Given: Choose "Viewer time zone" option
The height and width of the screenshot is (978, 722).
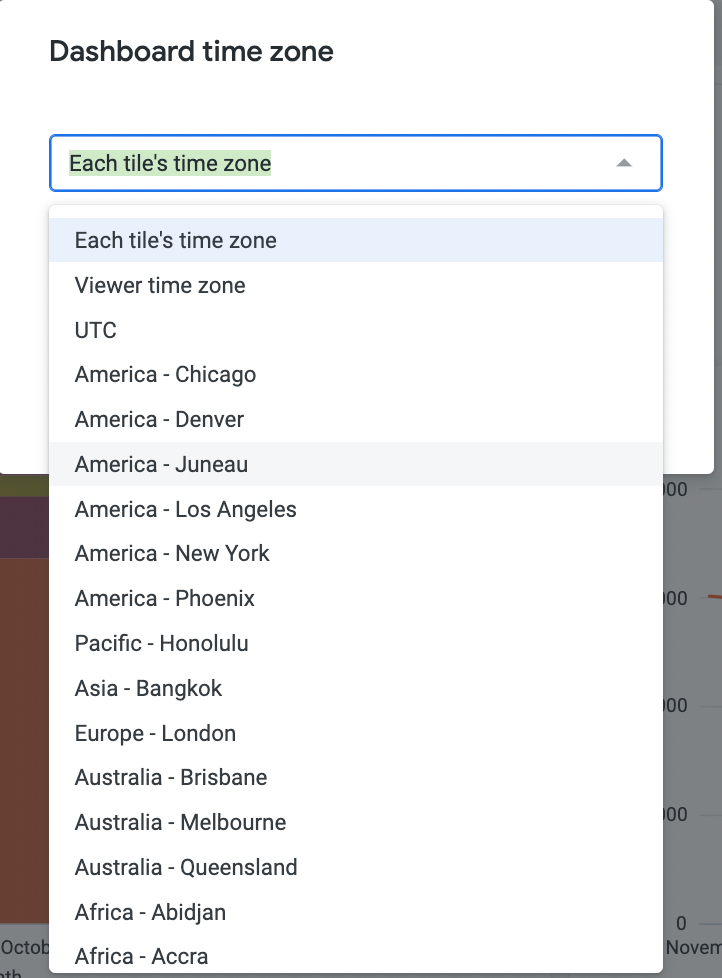Looking at the screenshot, I should (159, 285).
